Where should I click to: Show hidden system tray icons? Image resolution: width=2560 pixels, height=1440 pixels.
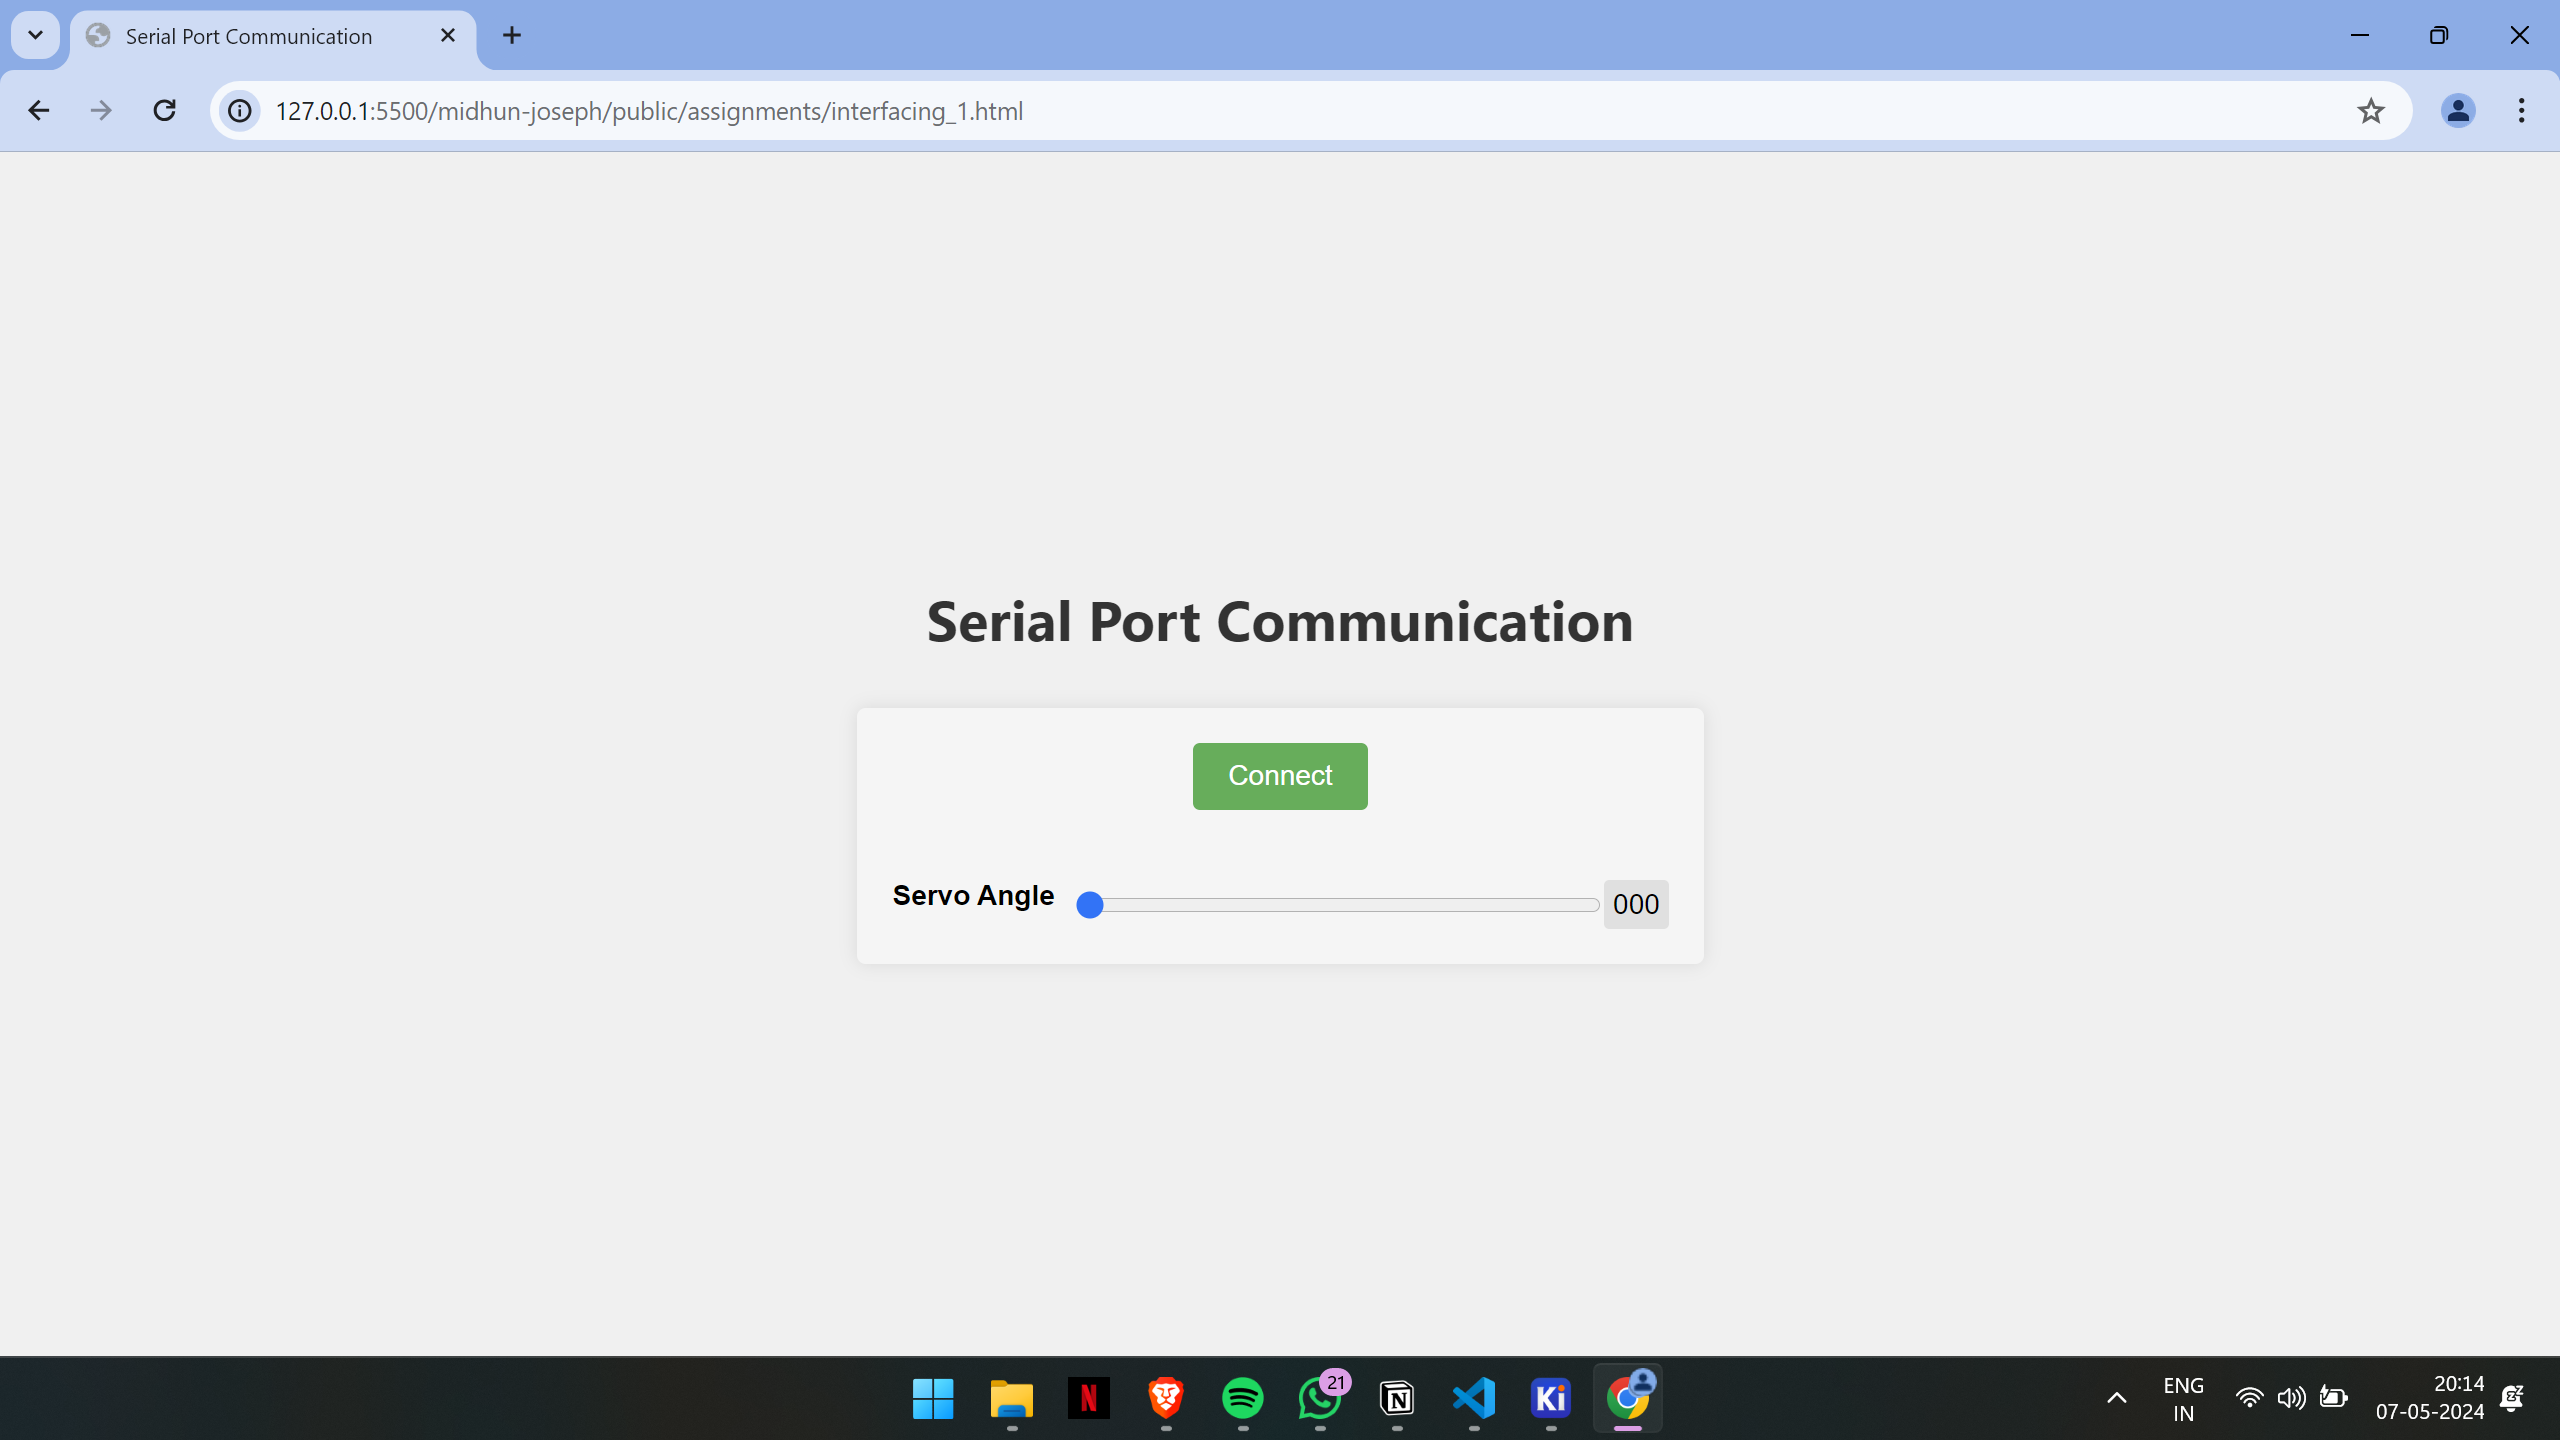pos(2116,1398)
